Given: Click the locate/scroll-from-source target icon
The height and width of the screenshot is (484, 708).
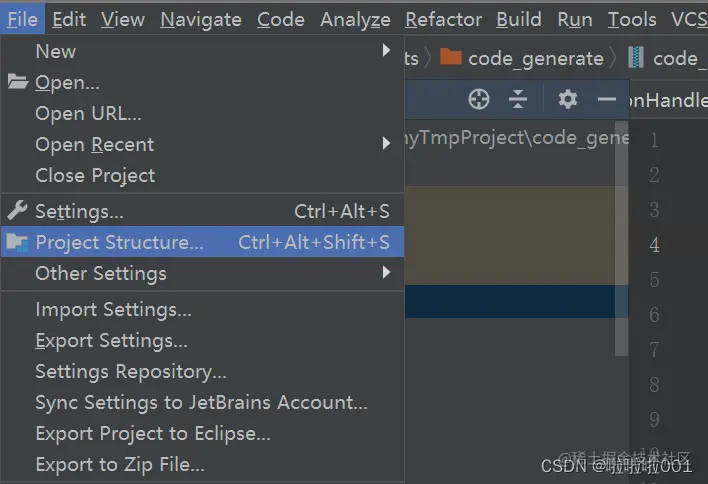Looking at the screenshot, I should click(x=479, y=98).
